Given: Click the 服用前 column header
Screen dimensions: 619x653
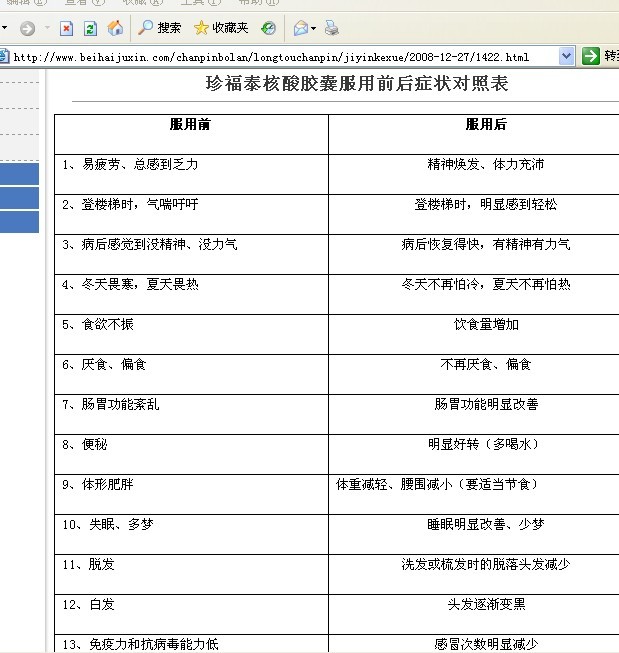Looking at the screenshot, I should click(x=190, y=125).
